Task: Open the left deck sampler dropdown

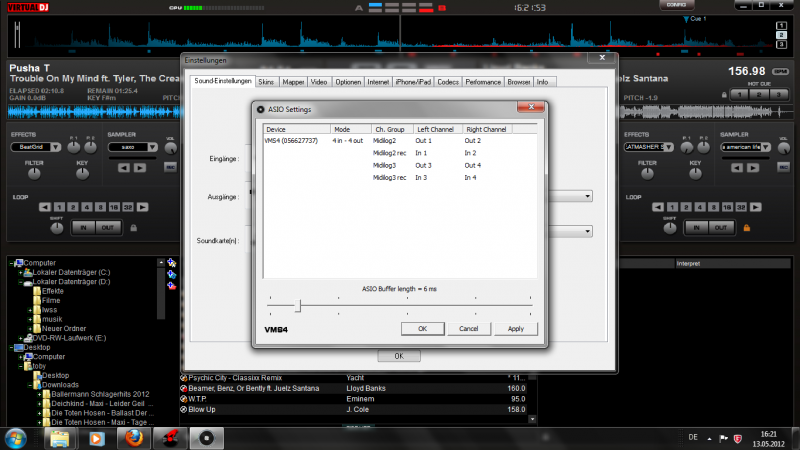Action: pos(153,147)
